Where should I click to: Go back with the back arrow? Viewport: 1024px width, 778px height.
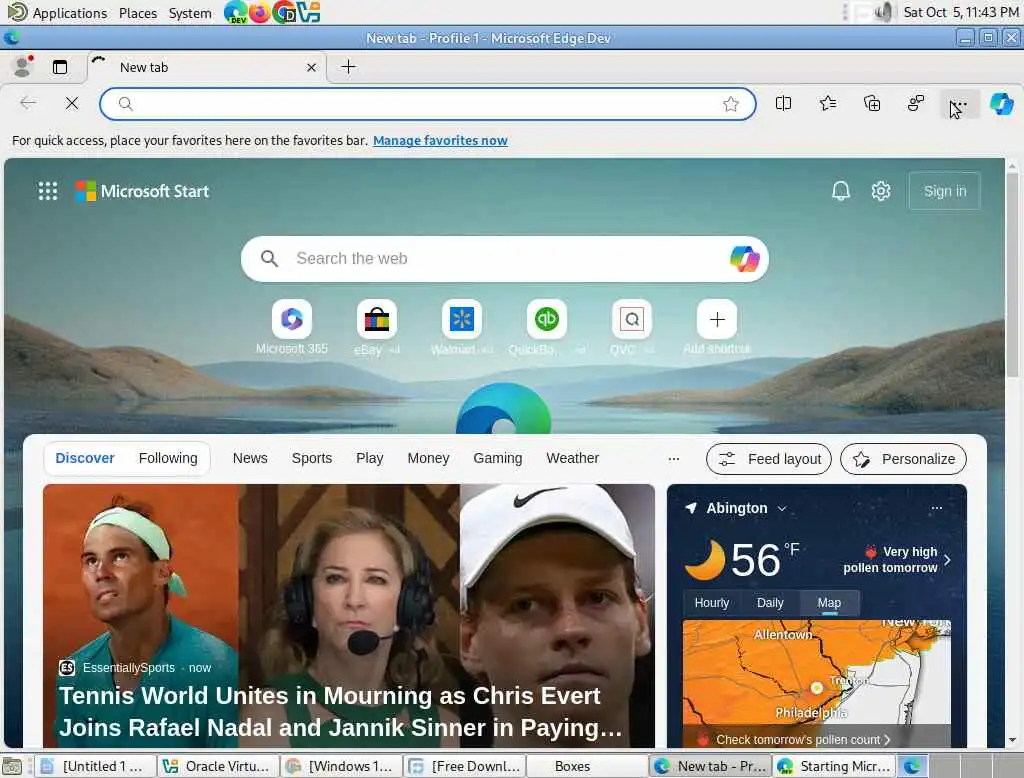coord(28,103)
